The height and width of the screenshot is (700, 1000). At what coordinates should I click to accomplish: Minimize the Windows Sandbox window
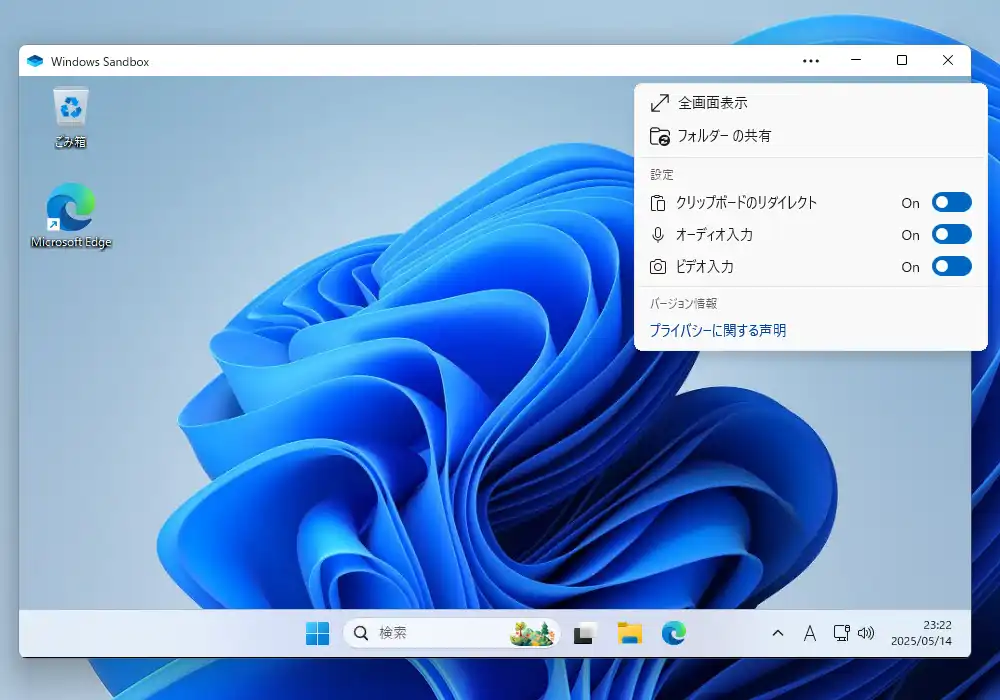[x=856, y=60]
